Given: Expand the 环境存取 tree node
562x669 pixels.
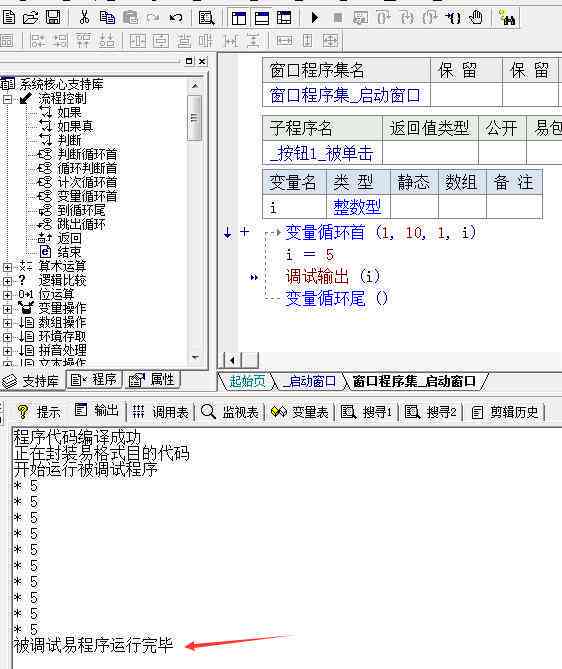Looking at the screenshot, I should [x=7, y=337].
